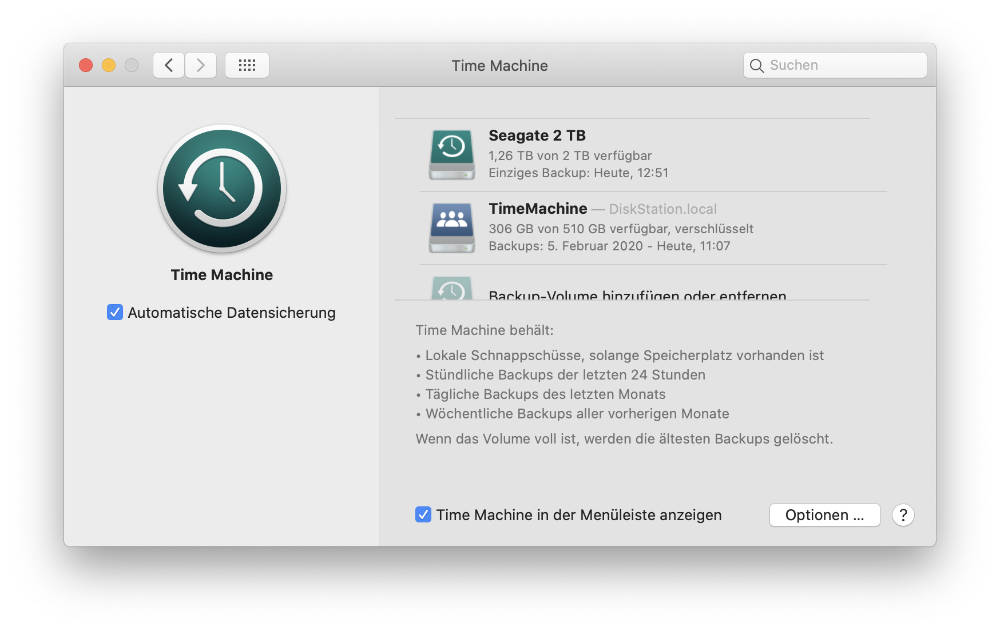This screenshot has width=1000, height=631.
Task: Click 'Tägliche Backups des letzten Monats'
Action: pyautogui.click(x=541, y=394)
